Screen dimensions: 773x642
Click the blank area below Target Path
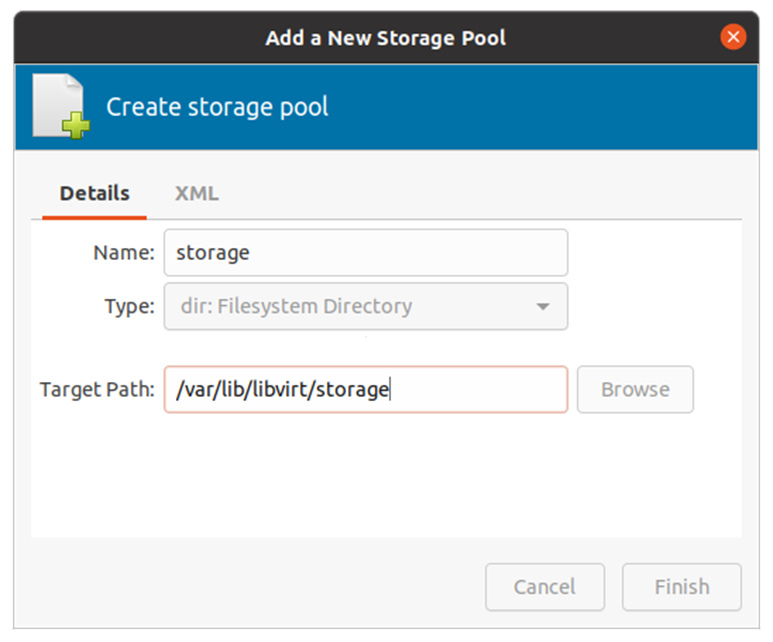tap(385, 475)
